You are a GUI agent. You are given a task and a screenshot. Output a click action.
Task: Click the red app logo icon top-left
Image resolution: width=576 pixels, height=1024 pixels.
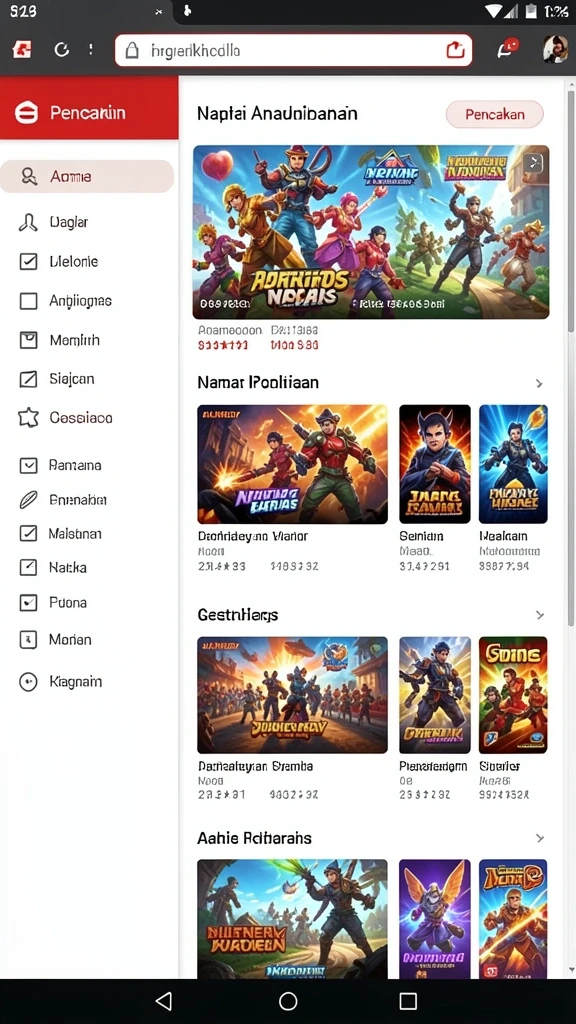point(22,50)
